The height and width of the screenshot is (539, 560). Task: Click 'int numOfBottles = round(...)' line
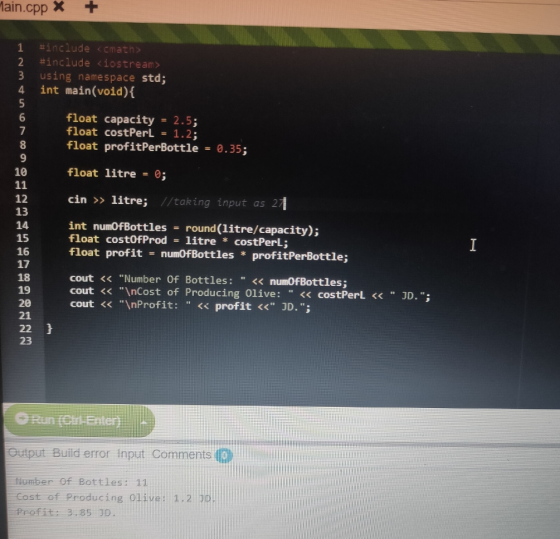point(194,229)
